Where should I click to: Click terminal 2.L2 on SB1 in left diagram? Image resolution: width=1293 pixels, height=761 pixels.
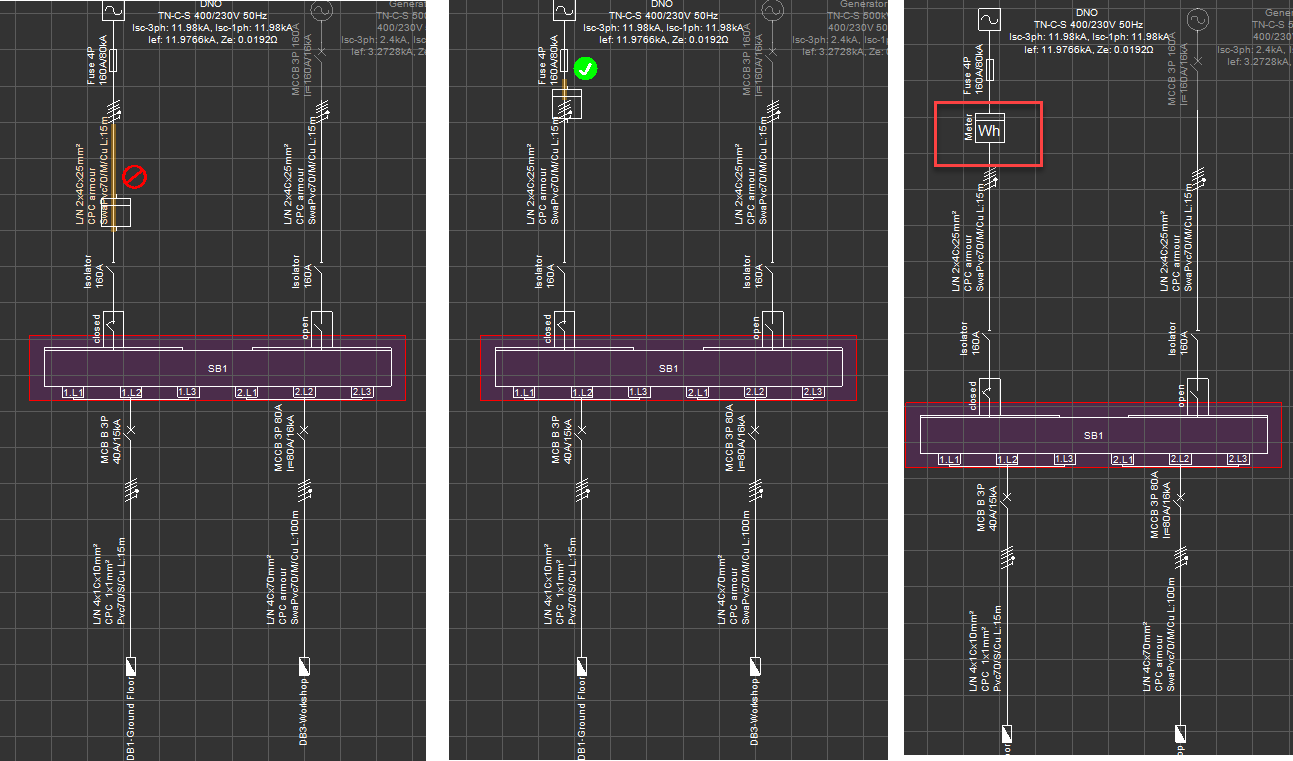pos(305,390)
